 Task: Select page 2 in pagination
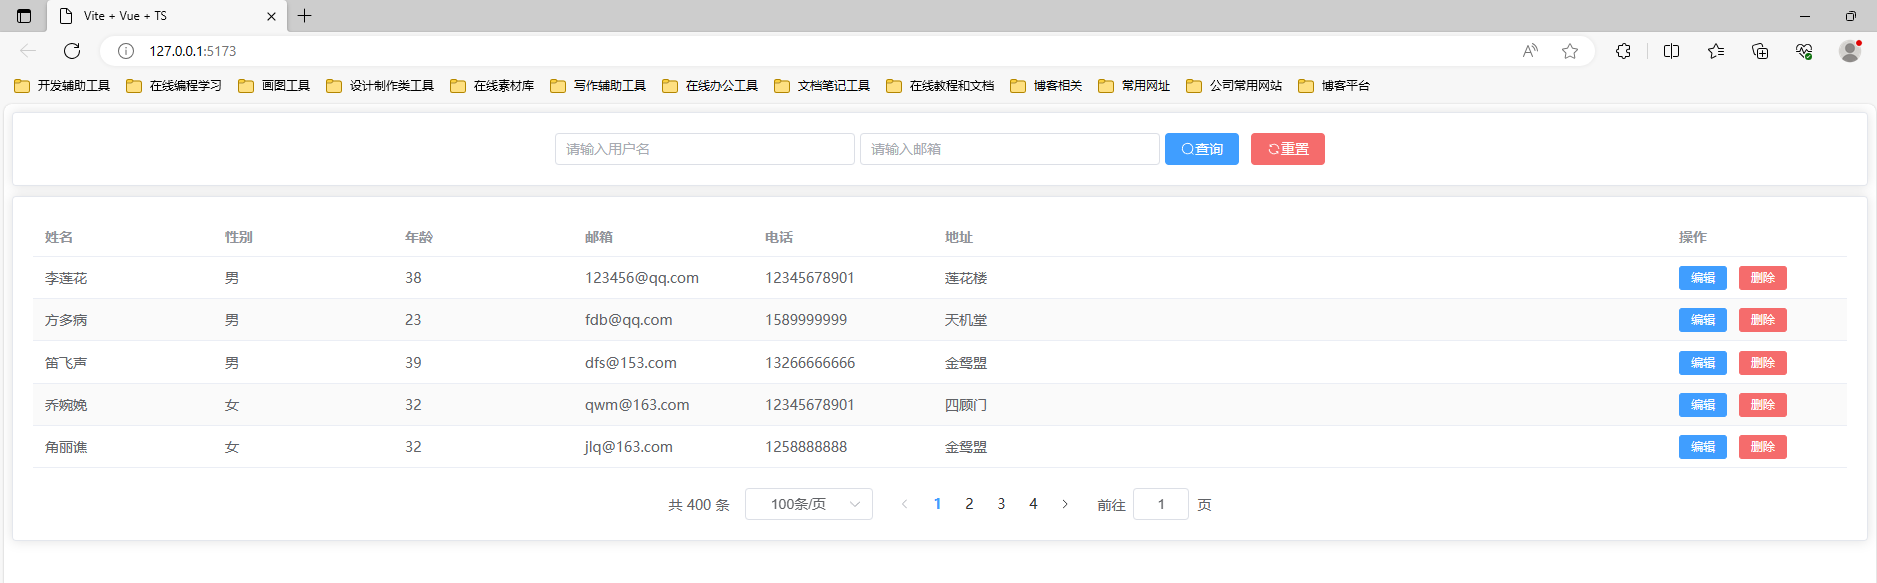click(x=969, y=504)
